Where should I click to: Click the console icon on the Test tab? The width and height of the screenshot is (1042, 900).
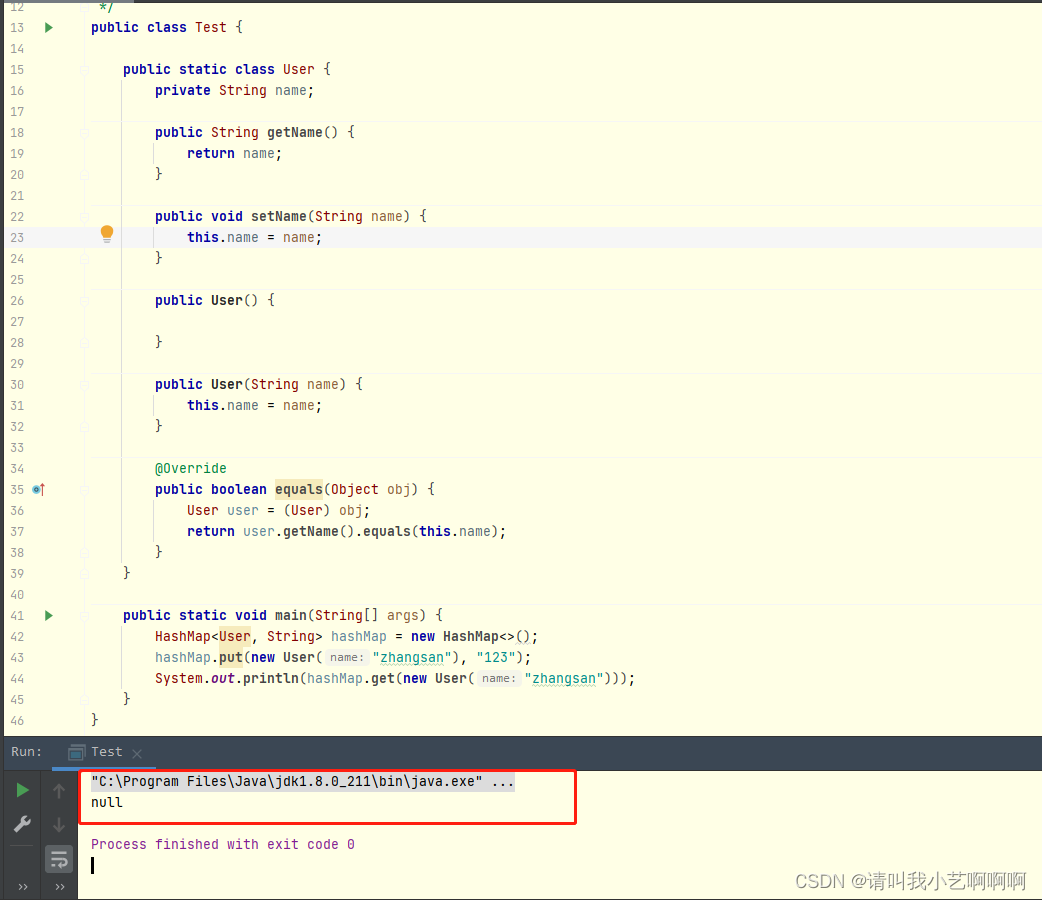click(75, 752)
